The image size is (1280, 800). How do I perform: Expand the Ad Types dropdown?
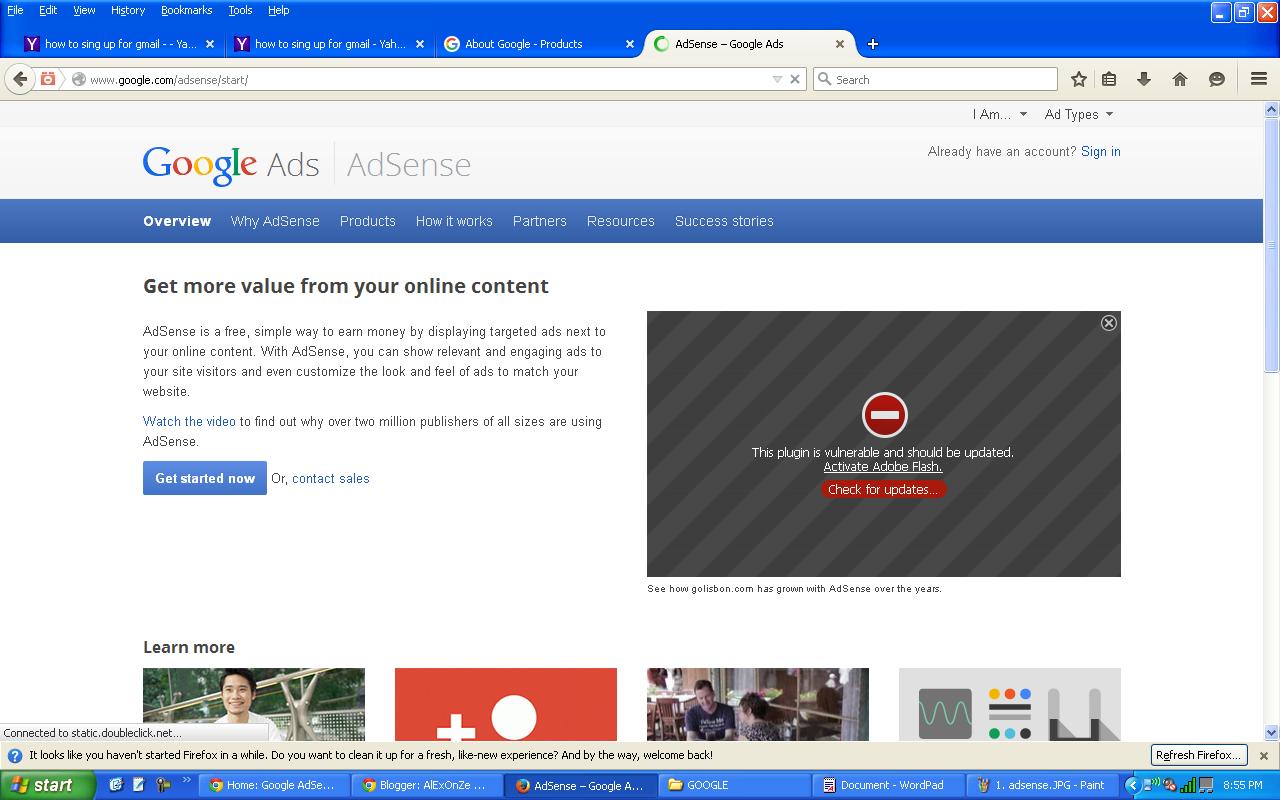pos(1079,114)
